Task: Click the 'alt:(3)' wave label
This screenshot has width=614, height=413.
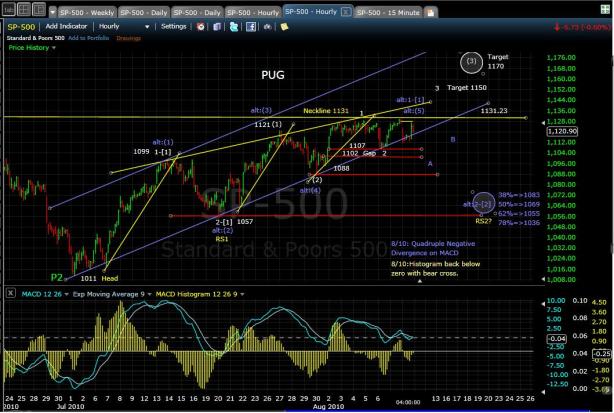Action: tap(261, 110)
